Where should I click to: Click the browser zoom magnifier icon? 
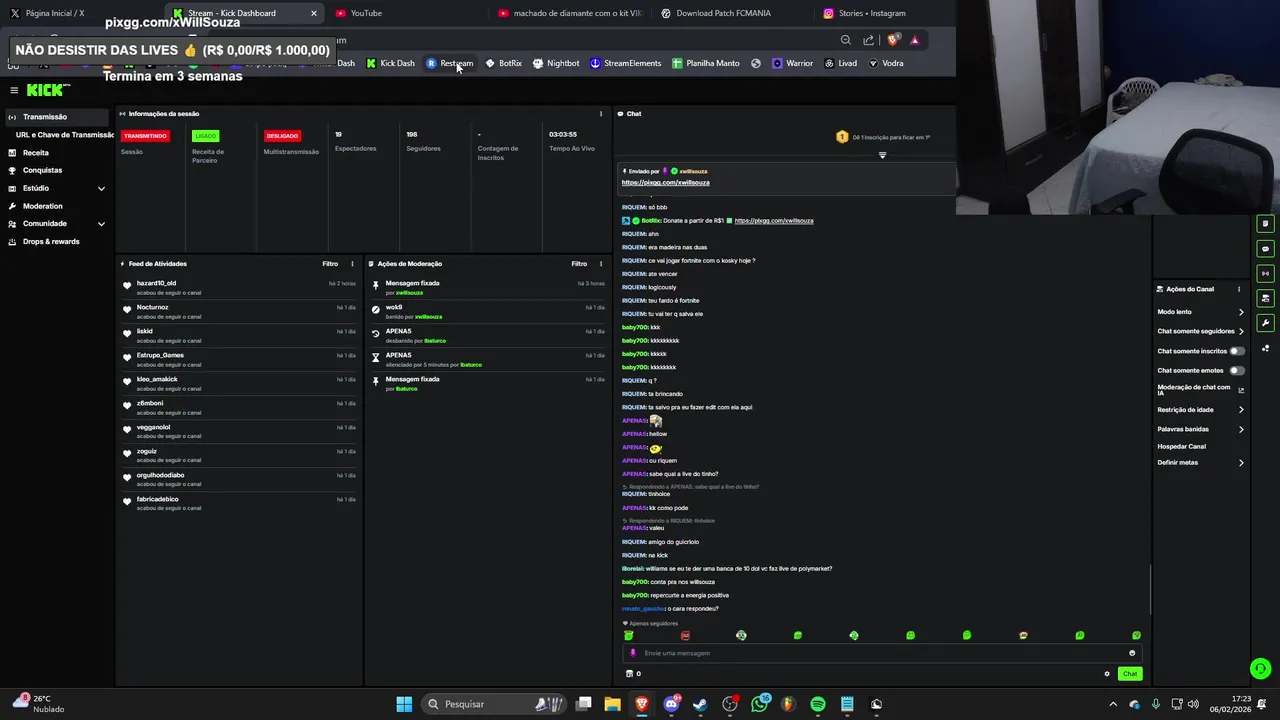(846, 40)
